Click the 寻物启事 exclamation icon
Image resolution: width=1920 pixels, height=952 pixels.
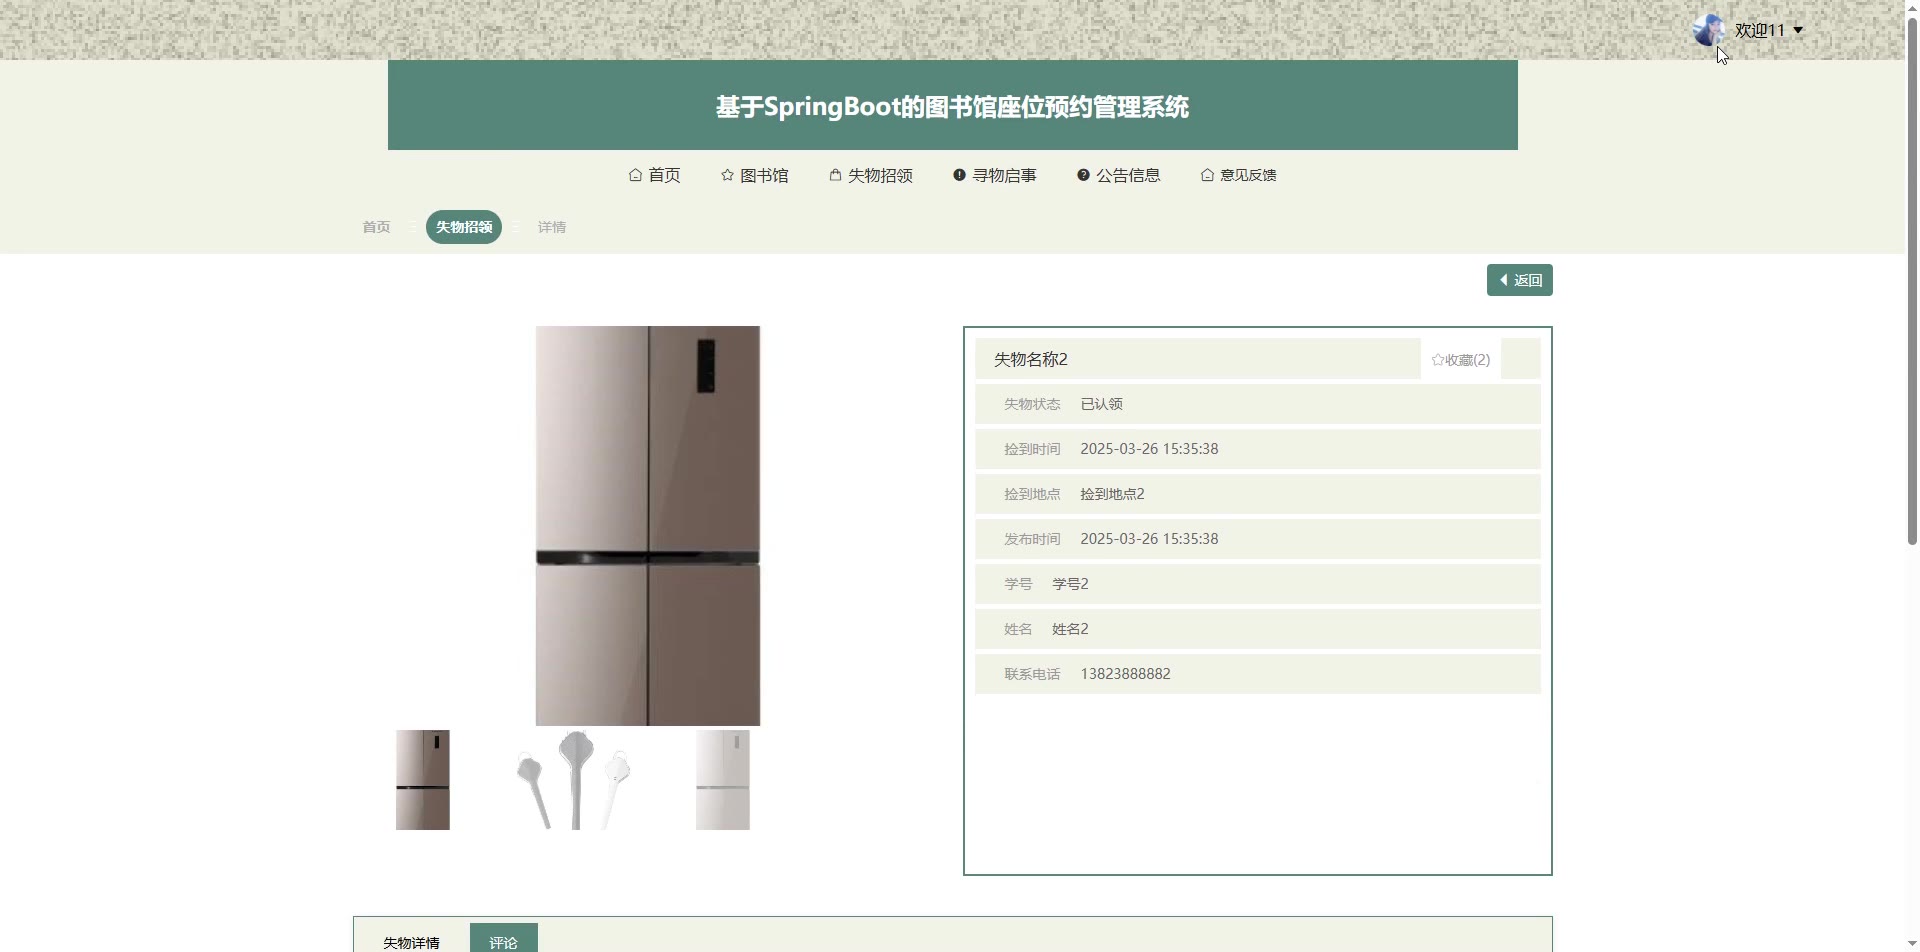coord(959,175)
